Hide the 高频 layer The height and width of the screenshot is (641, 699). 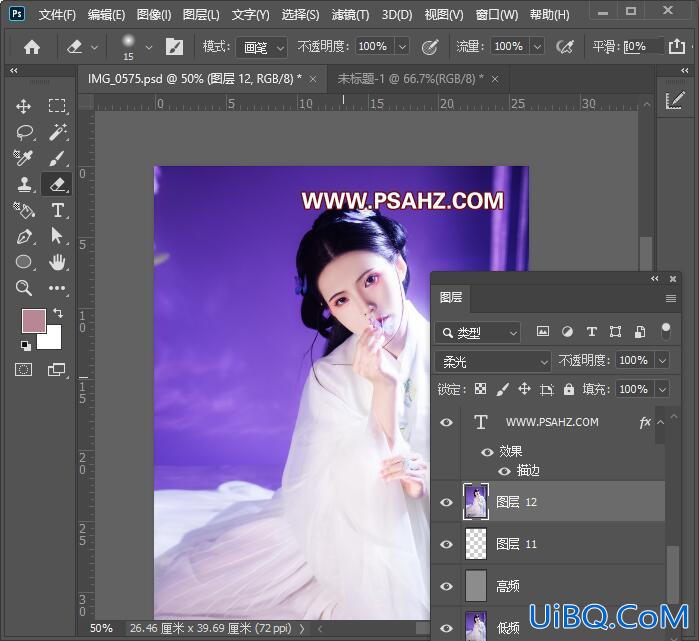[x=446, y=586]
